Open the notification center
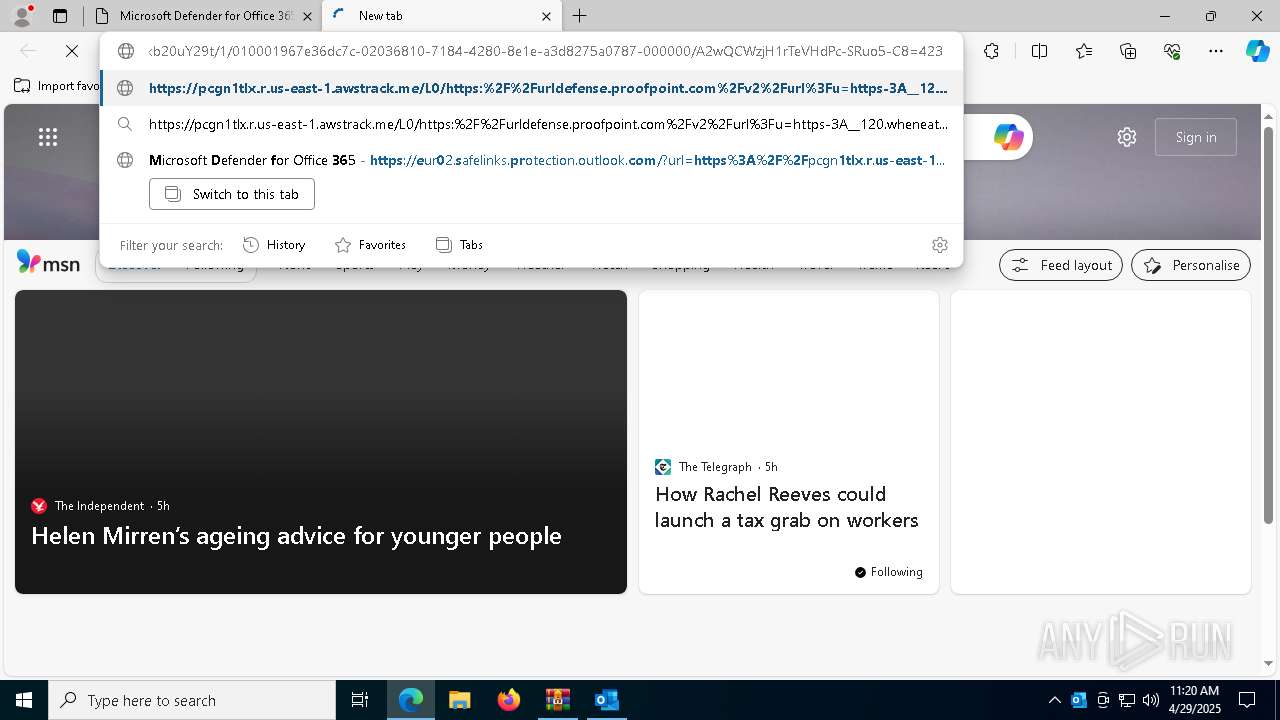 tap(1247, 700)
